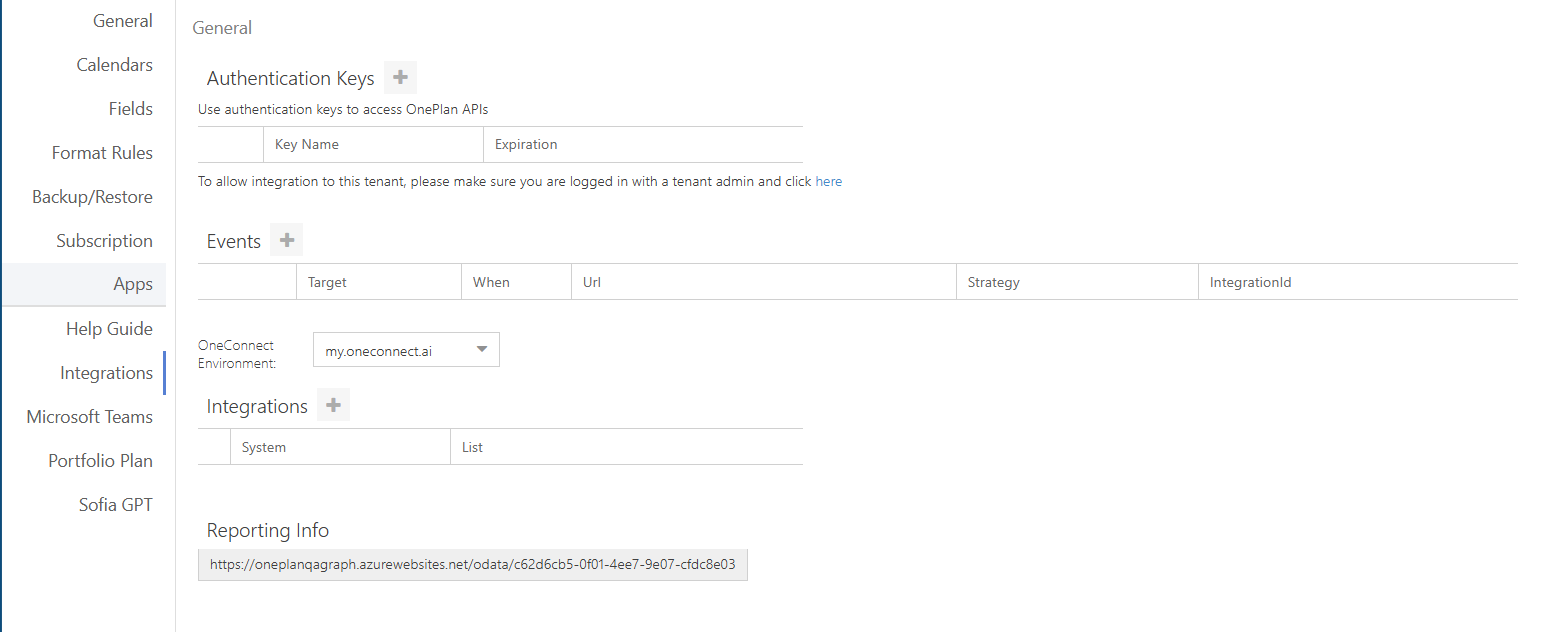
Task: Open Format Rules section
Action: click(x=102, y=153)
